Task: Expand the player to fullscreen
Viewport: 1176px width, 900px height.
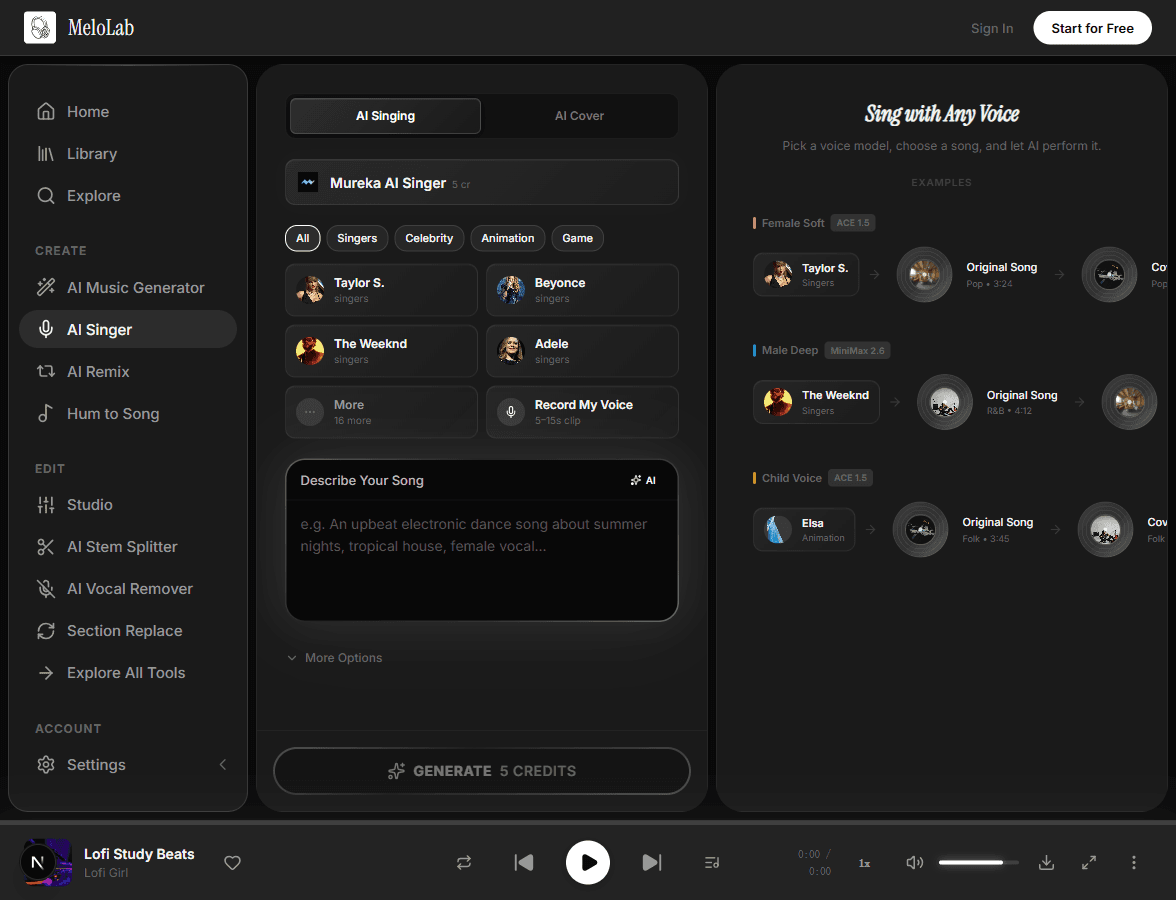Action: click(1089, 862)
